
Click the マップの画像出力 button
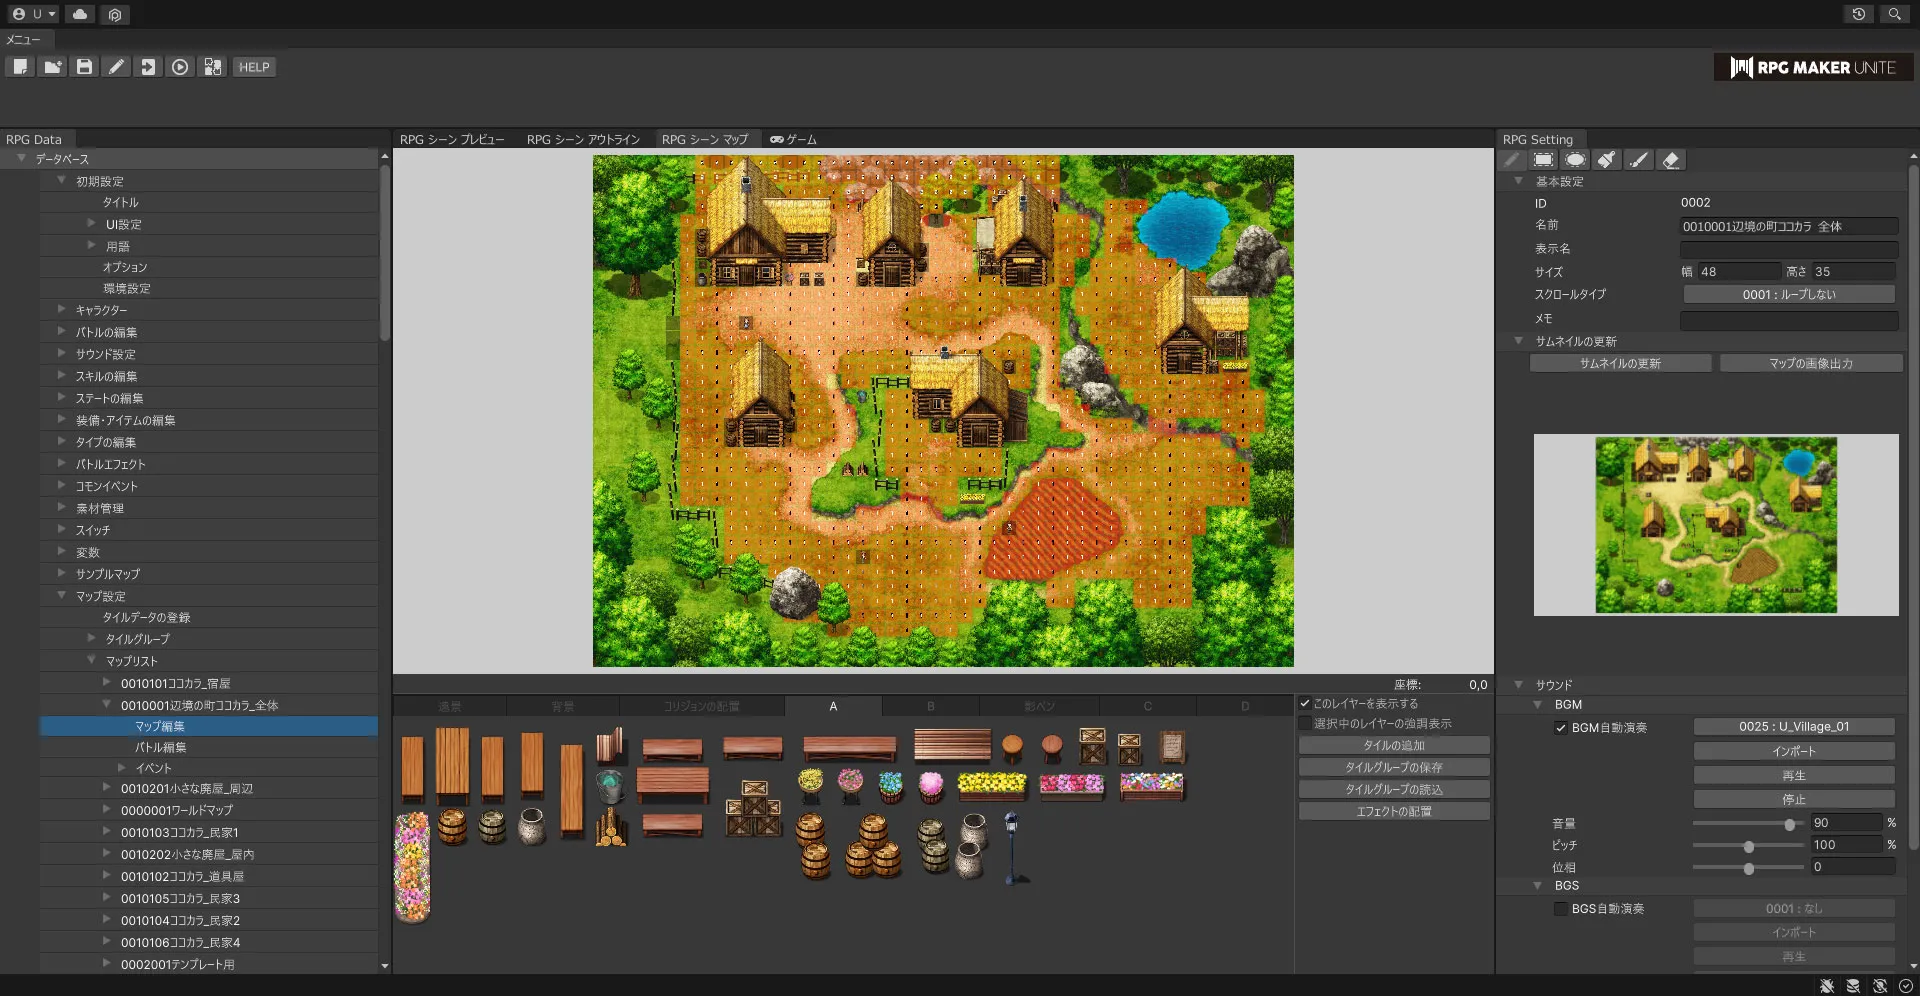click(x=1810, y=364)
